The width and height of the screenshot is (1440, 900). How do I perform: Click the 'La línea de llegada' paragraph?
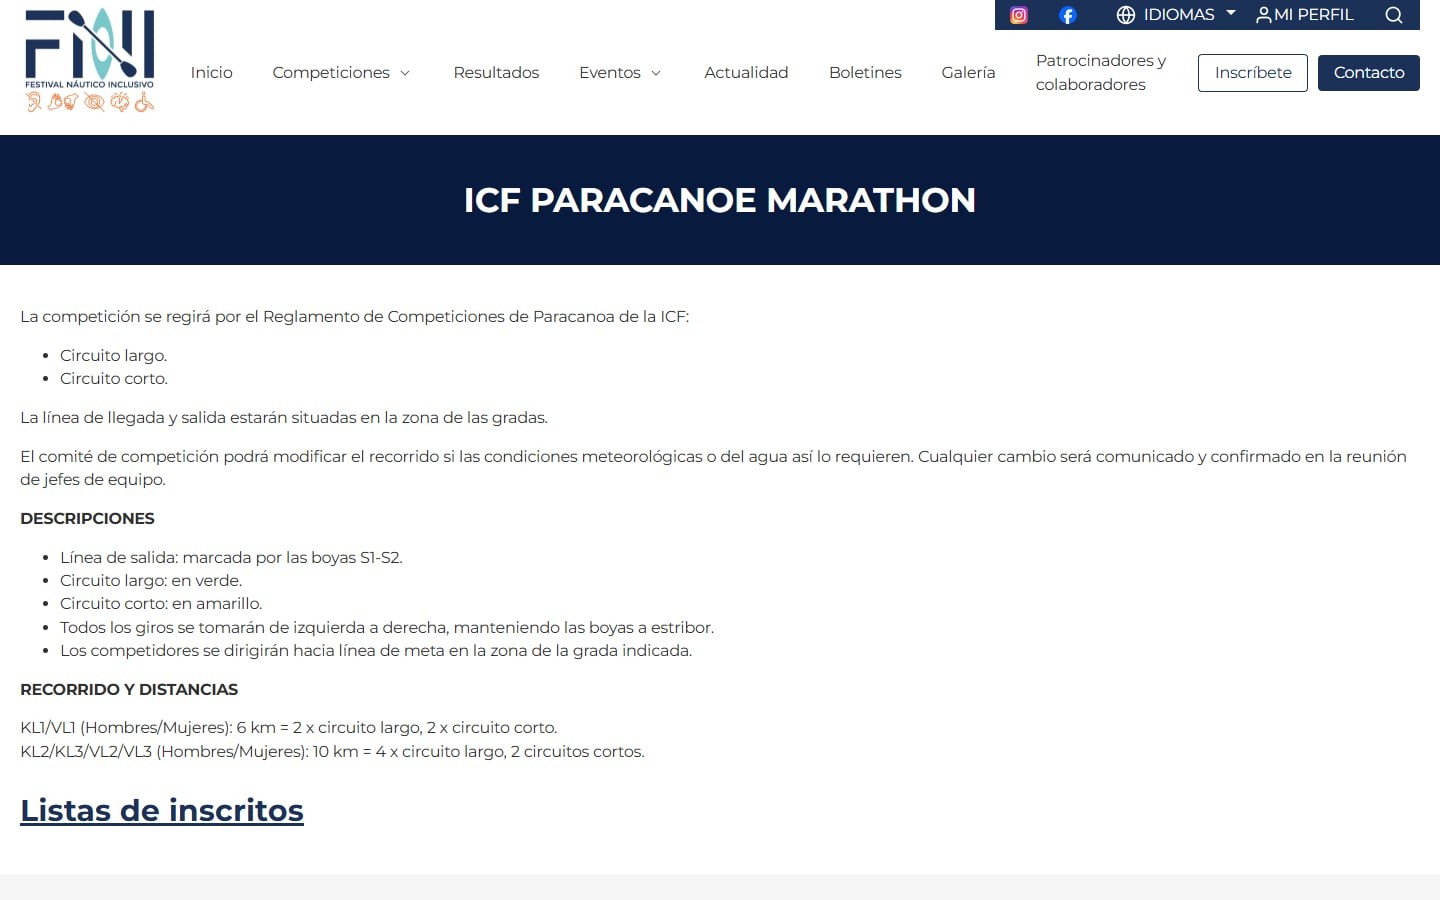tap(284, 417)
